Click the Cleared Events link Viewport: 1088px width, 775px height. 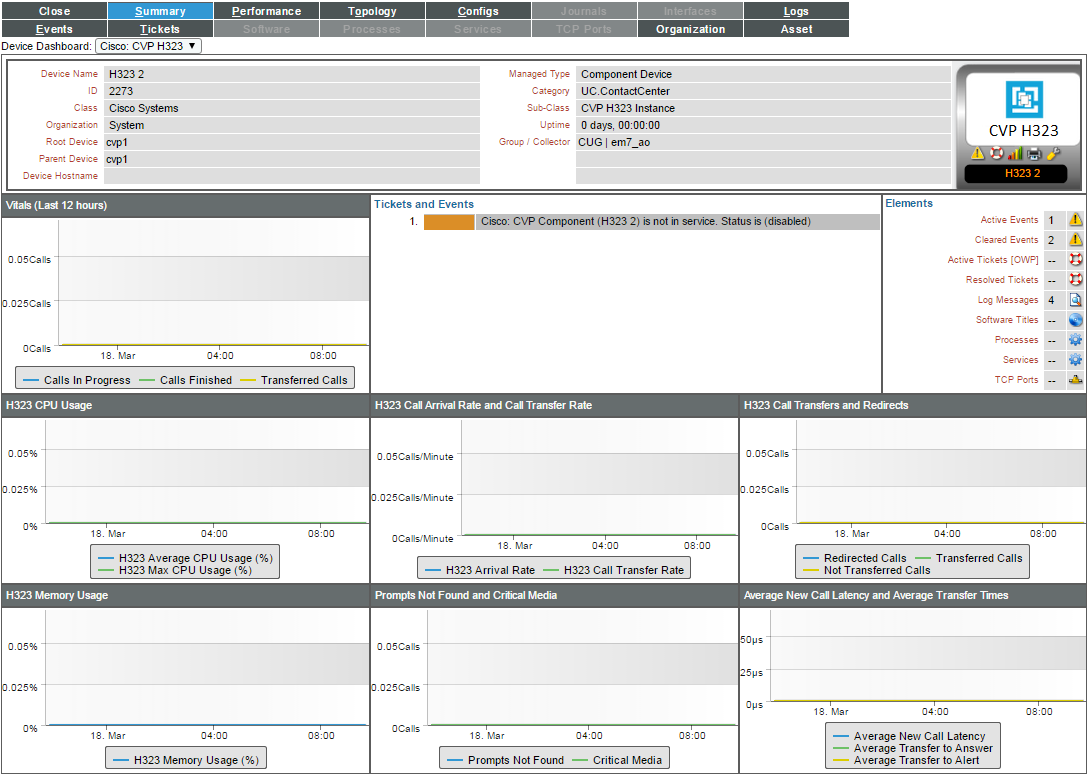pyautogui.click(x=1006, y=240)
